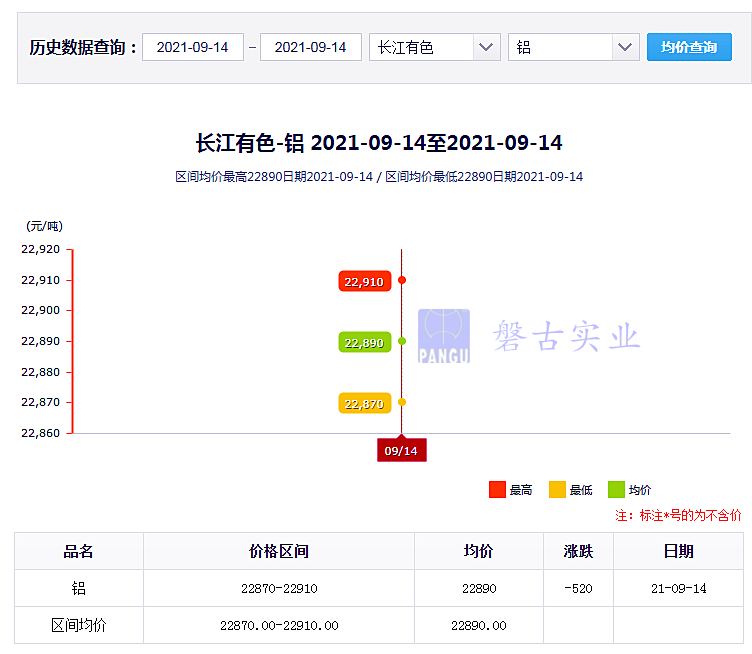This screenshot has width=752, height=654.
Task: Click the 22890.00 interval average cell
Action: pyautogui.click(x=479, y=625)
